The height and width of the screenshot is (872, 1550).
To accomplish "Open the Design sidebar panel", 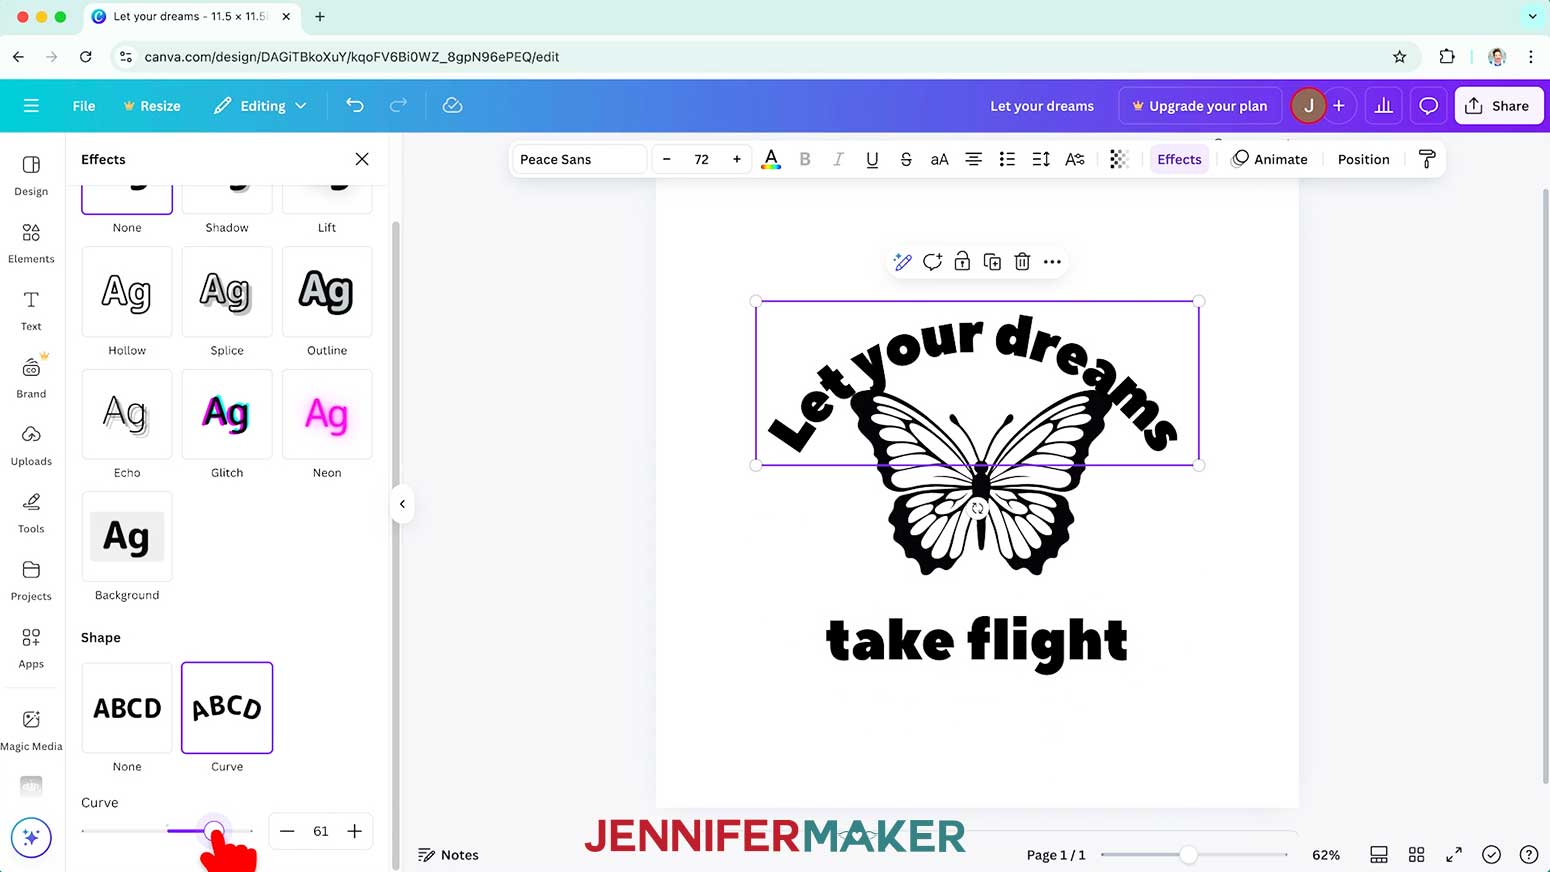I will point(31,175).
